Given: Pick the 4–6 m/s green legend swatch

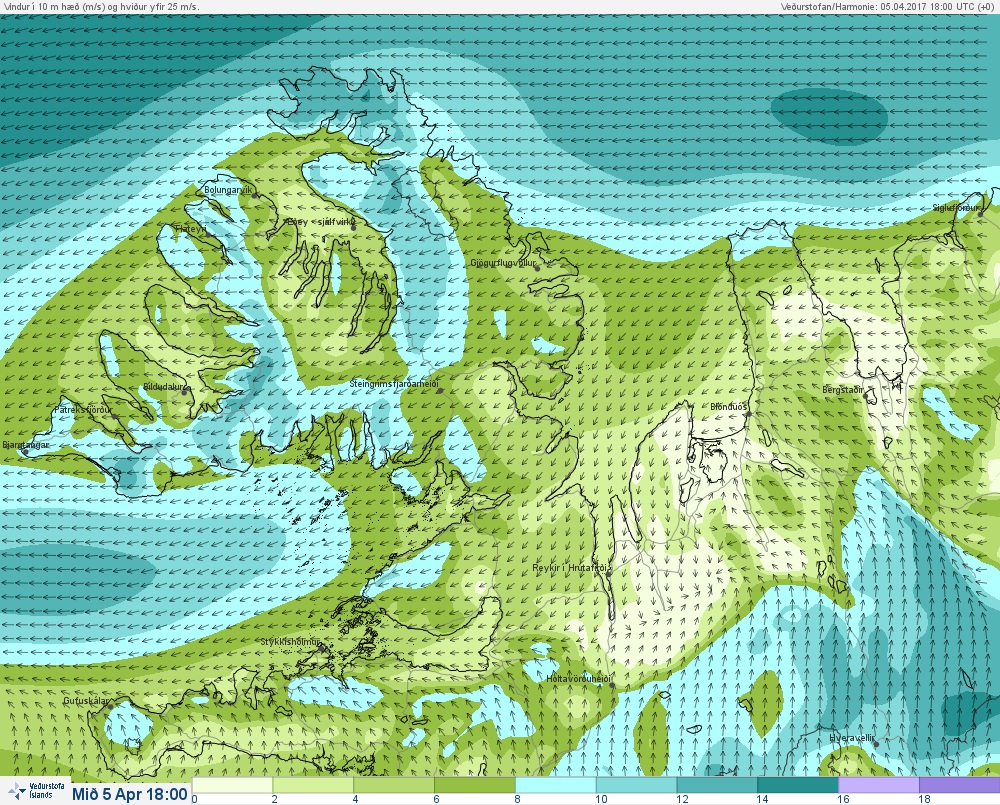Looking at the screenshot, I should 394,785.
